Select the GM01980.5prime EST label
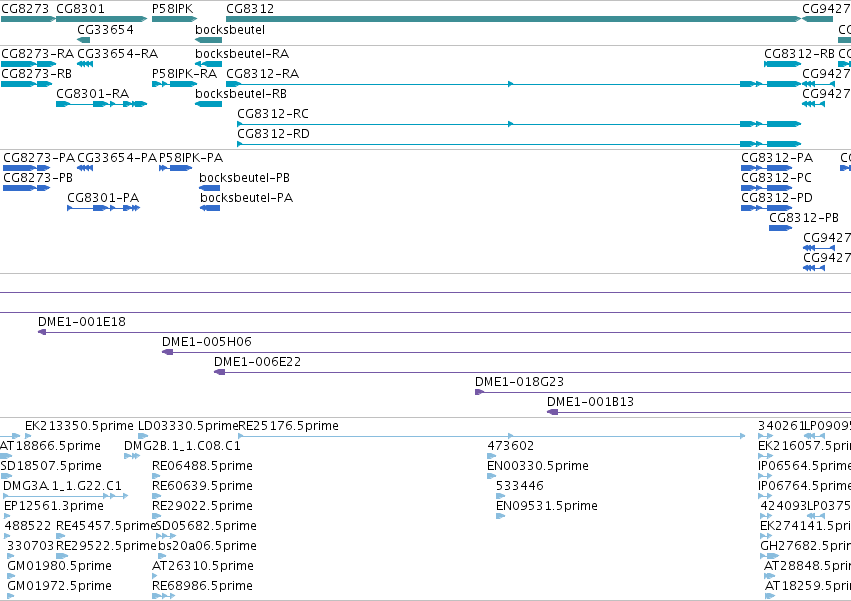 (x=60, y=567)
